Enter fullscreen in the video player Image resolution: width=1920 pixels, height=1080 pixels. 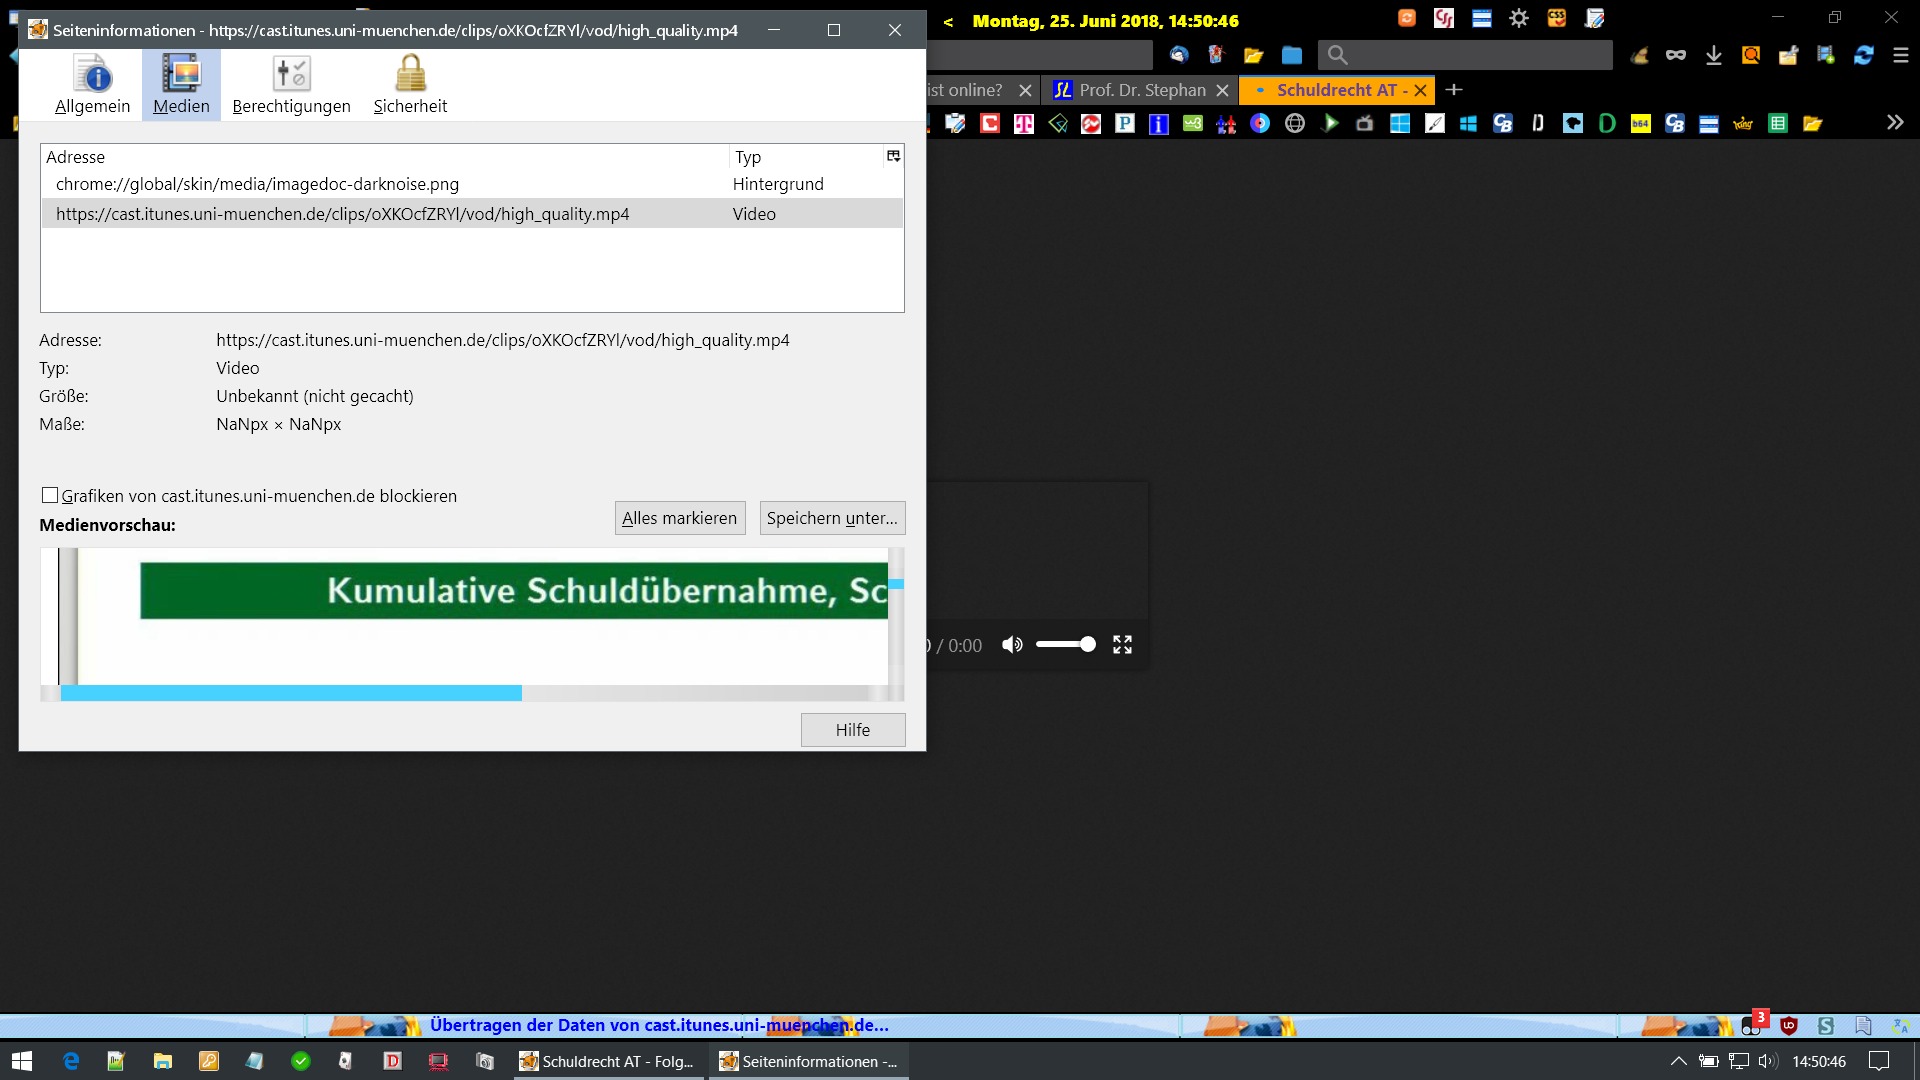click(x=1122, y=645)
